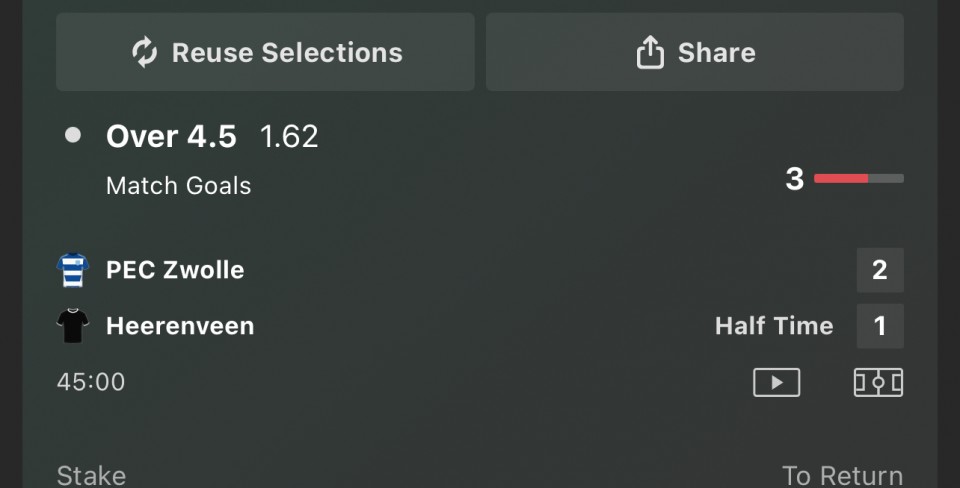
Task: Click the current goals count 3
Action: coord(794,179)
